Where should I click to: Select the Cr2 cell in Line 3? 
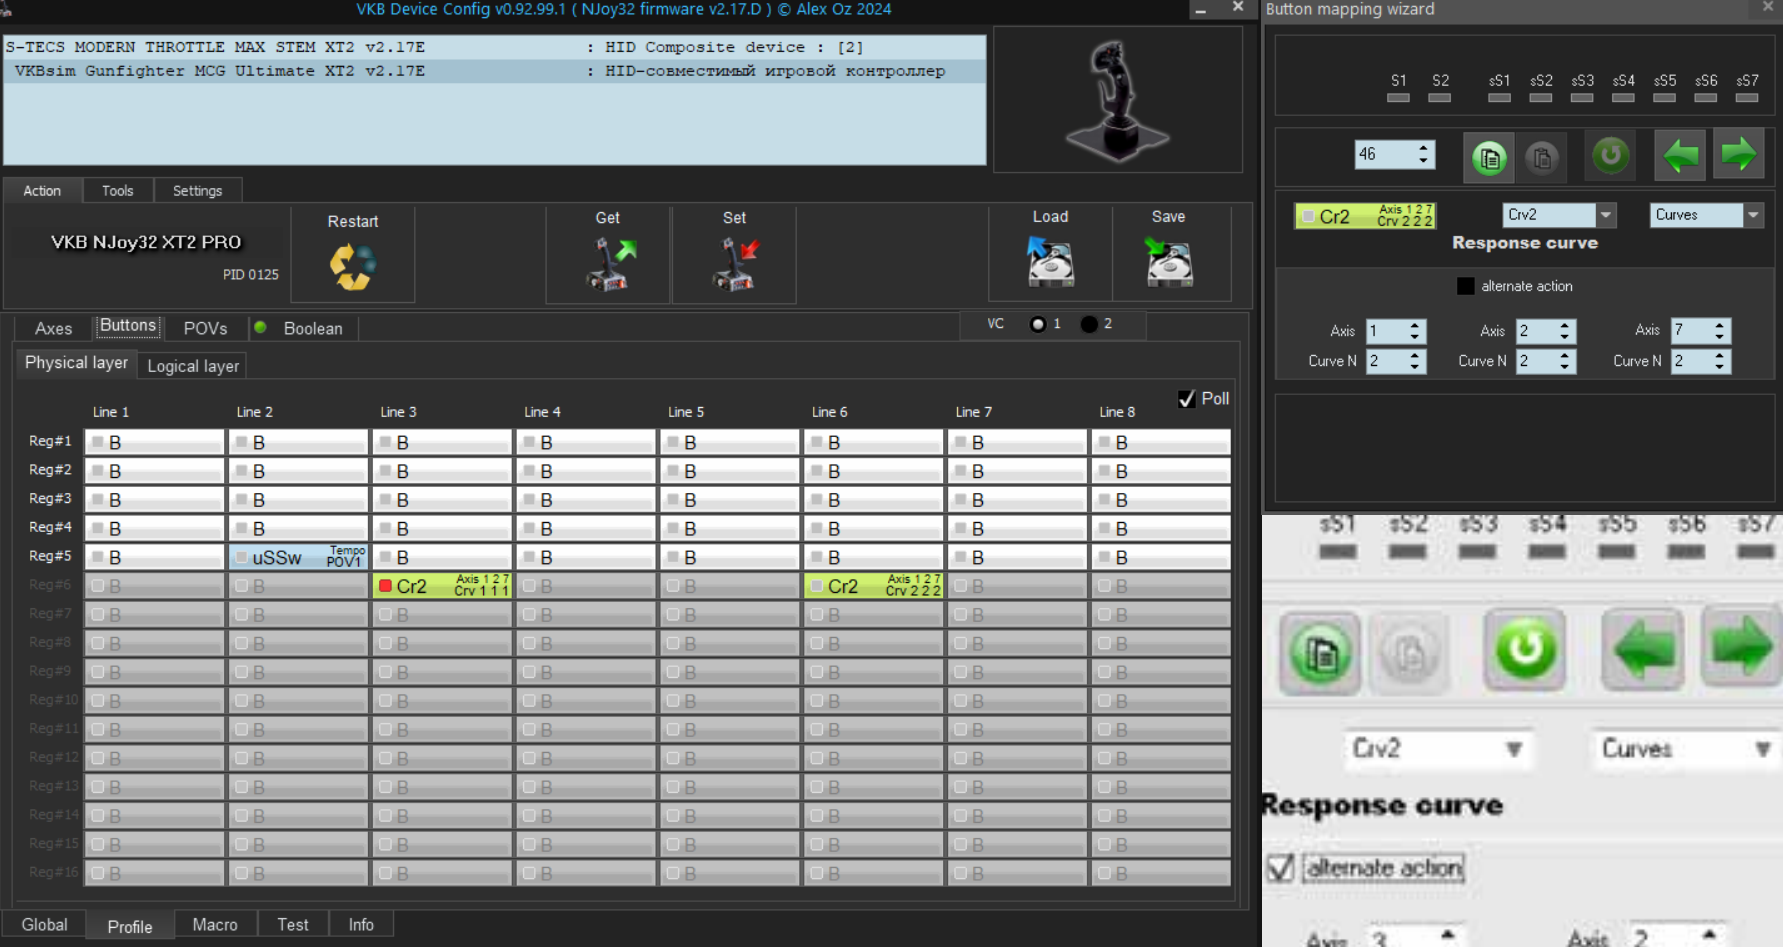coord(442,586)
